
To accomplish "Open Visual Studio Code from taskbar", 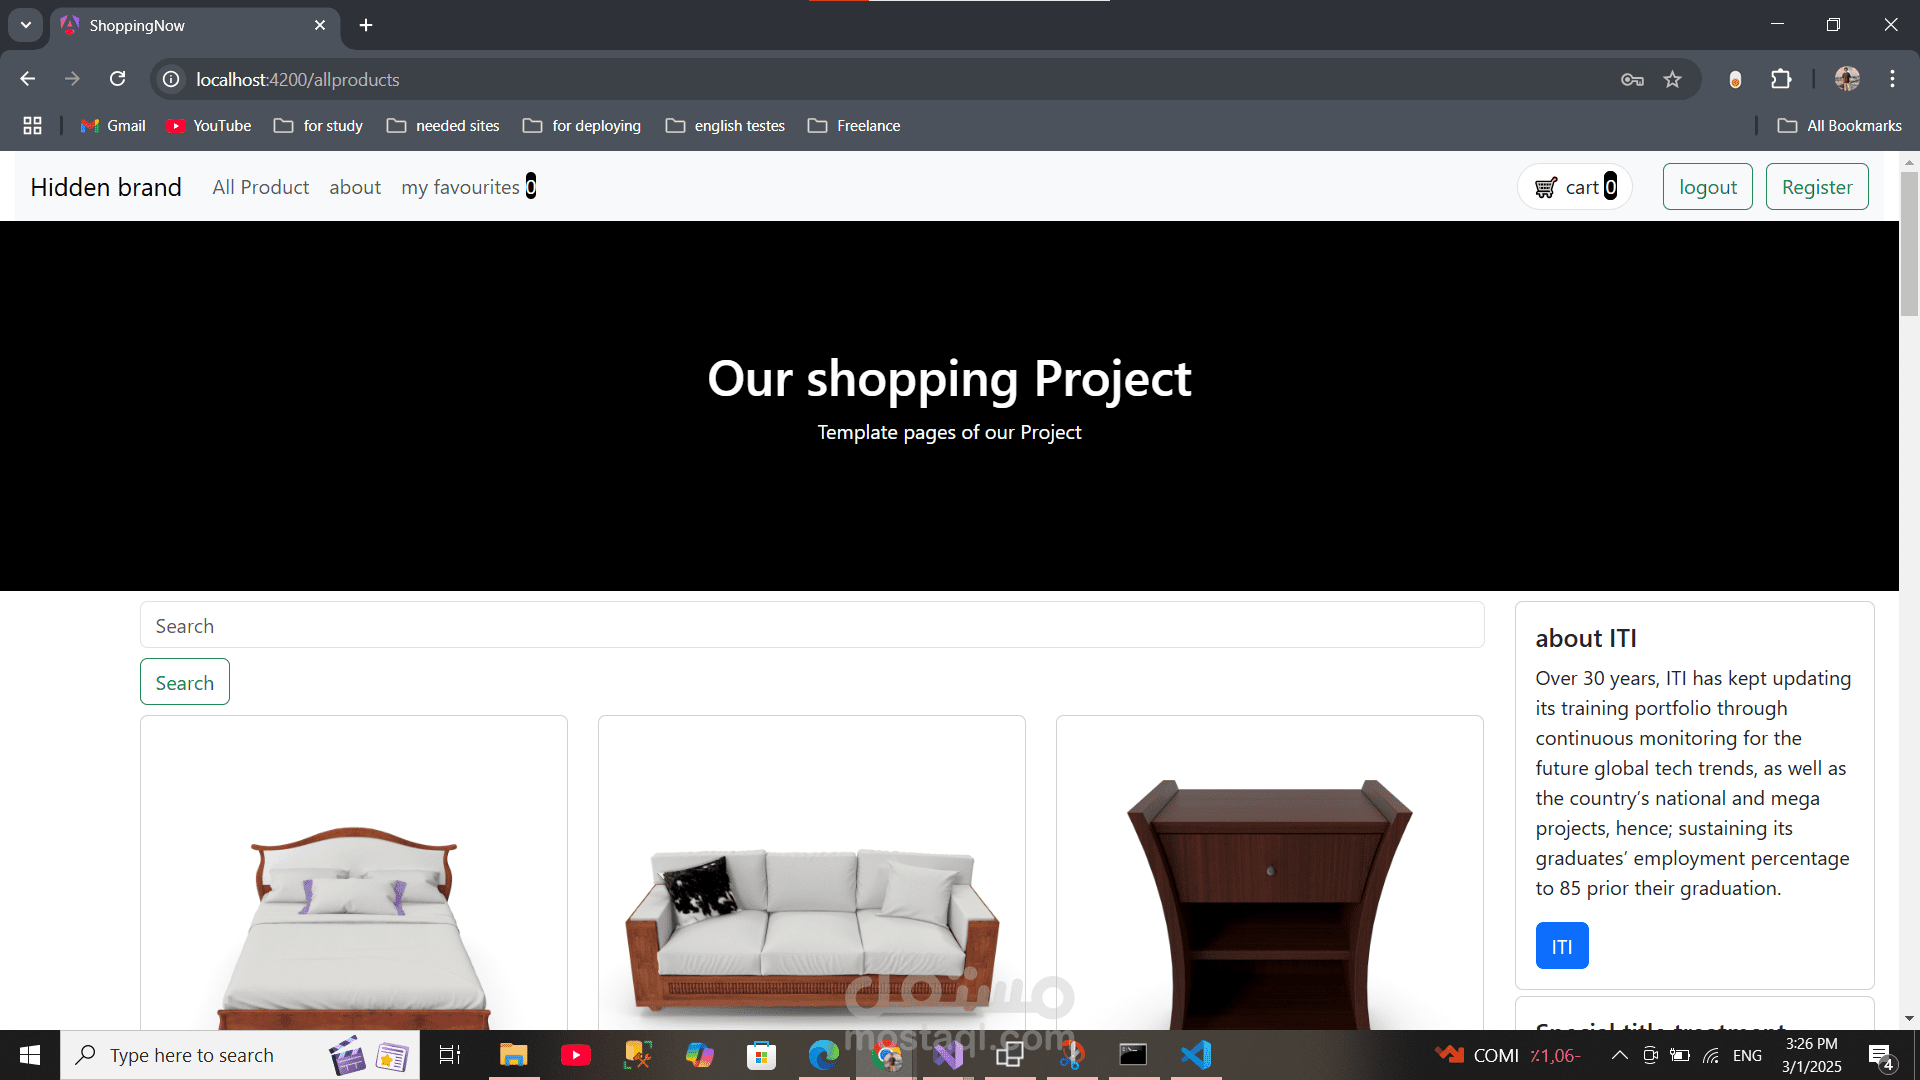I will pos(1196,1055).
